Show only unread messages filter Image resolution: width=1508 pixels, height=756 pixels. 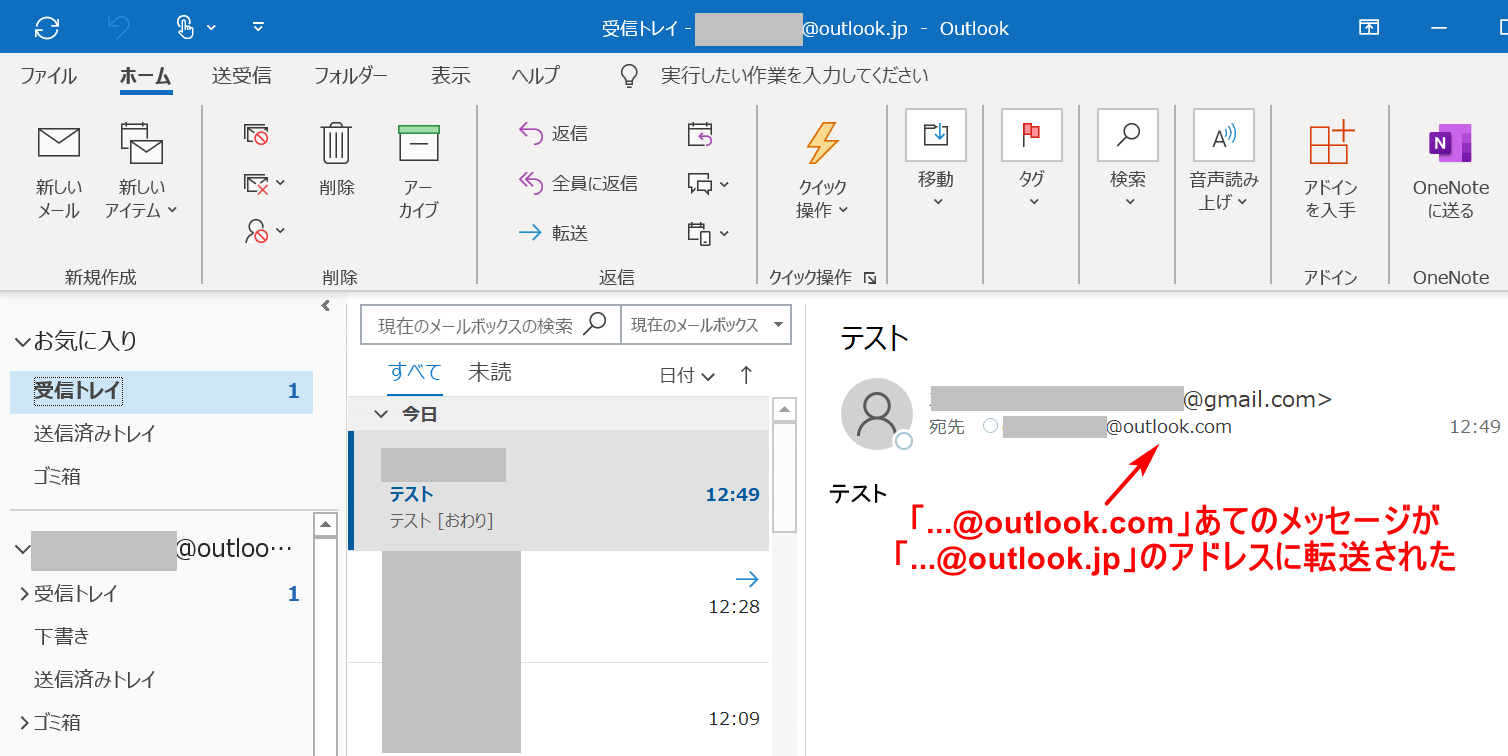[x=489, y=373]
